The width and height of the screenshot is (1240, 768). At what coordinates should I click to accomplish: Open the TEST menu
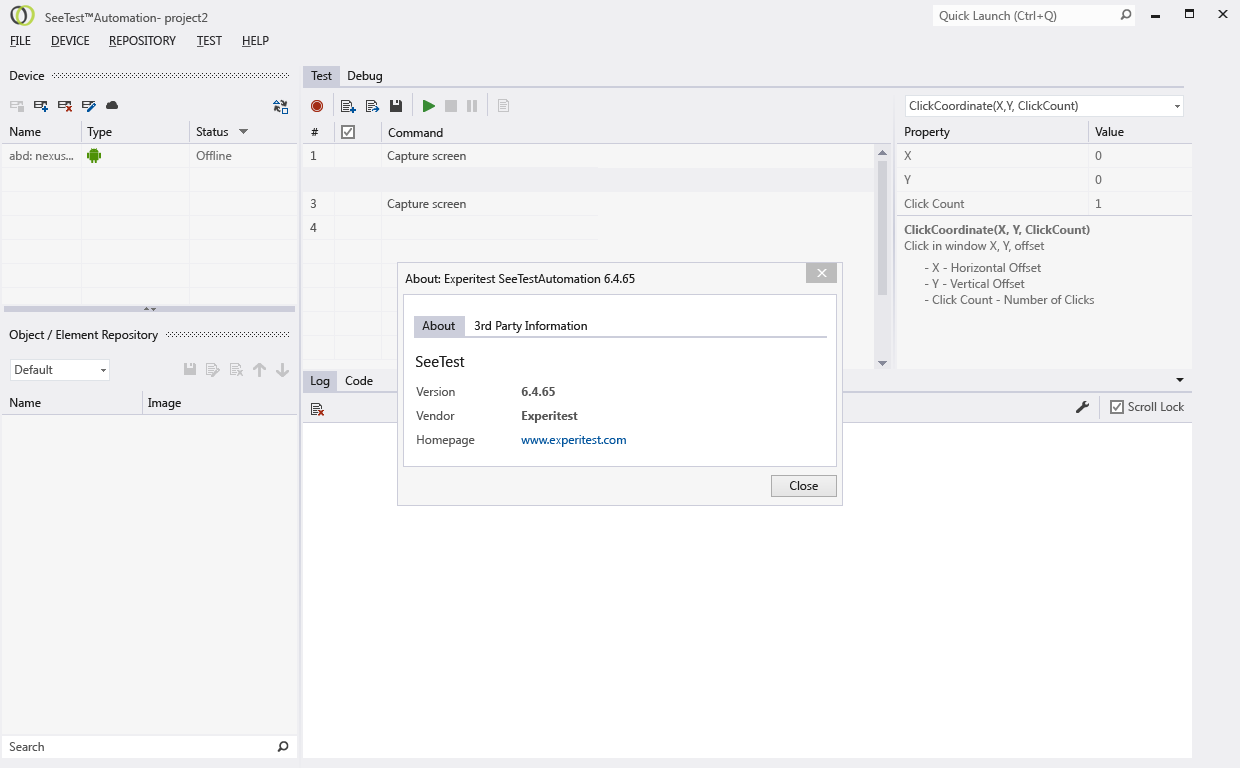(209, 41)
